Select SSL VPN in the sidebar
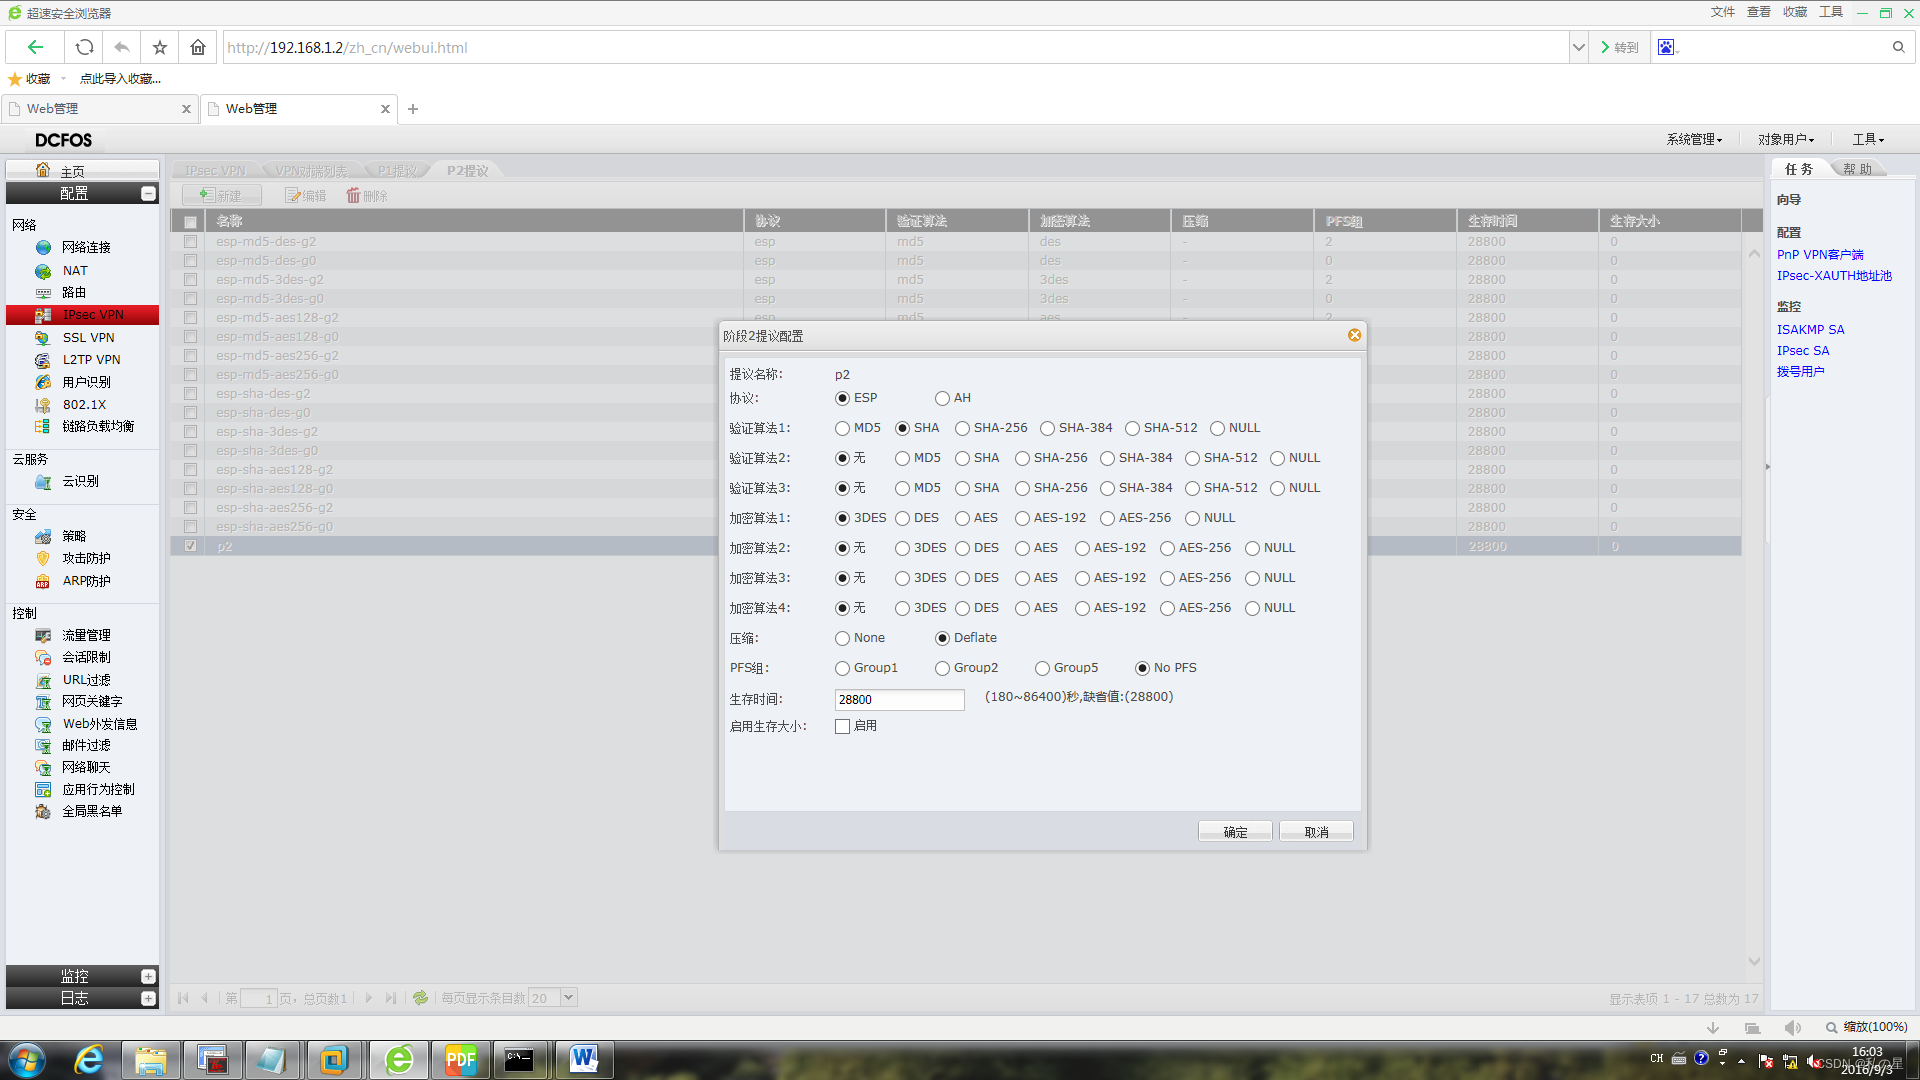Image resolution: width=1920 pixels, height=1080 pixels. click(88, 337)
